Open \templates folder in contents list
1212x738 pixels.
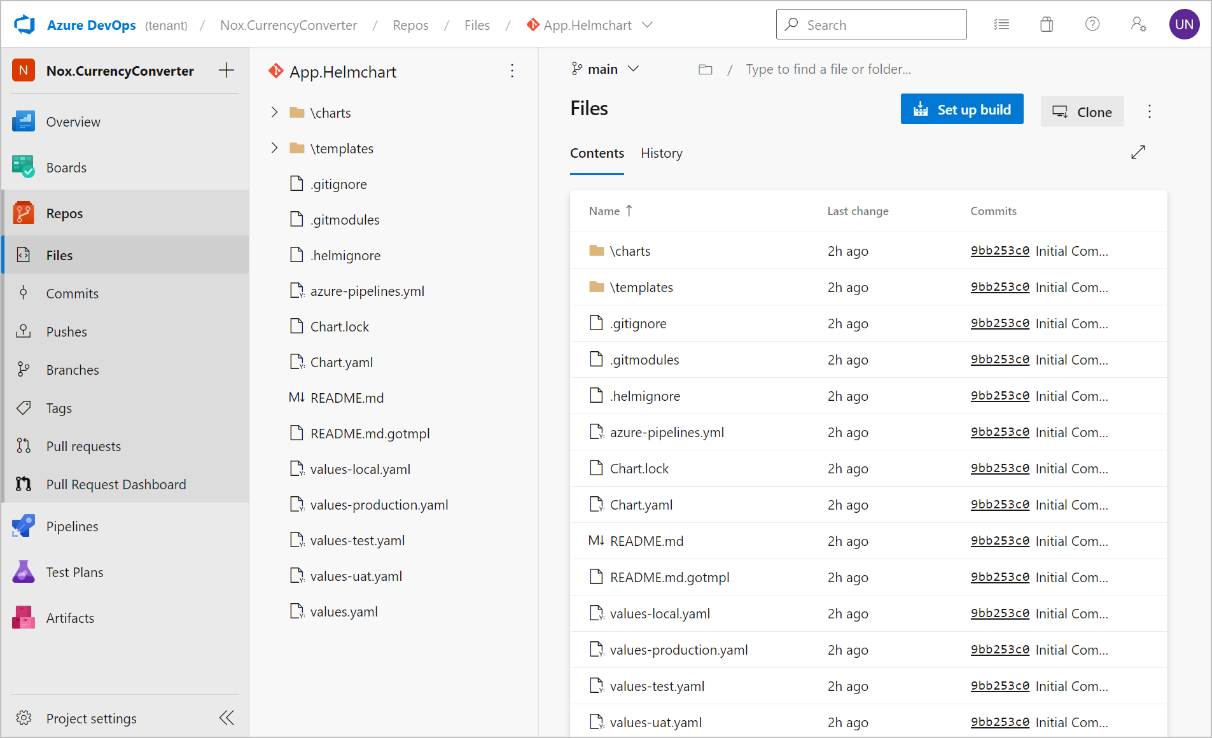(642, 287)
